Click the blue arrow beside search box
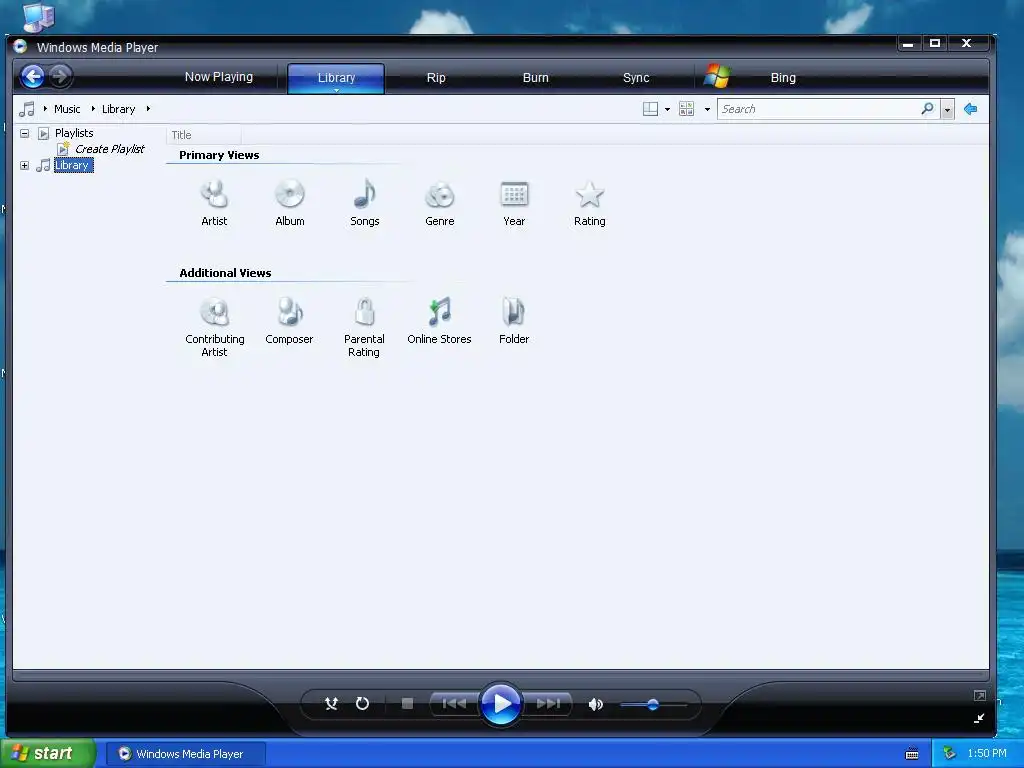Viewport: 1024px width, 768px height. tap(970, 109)
